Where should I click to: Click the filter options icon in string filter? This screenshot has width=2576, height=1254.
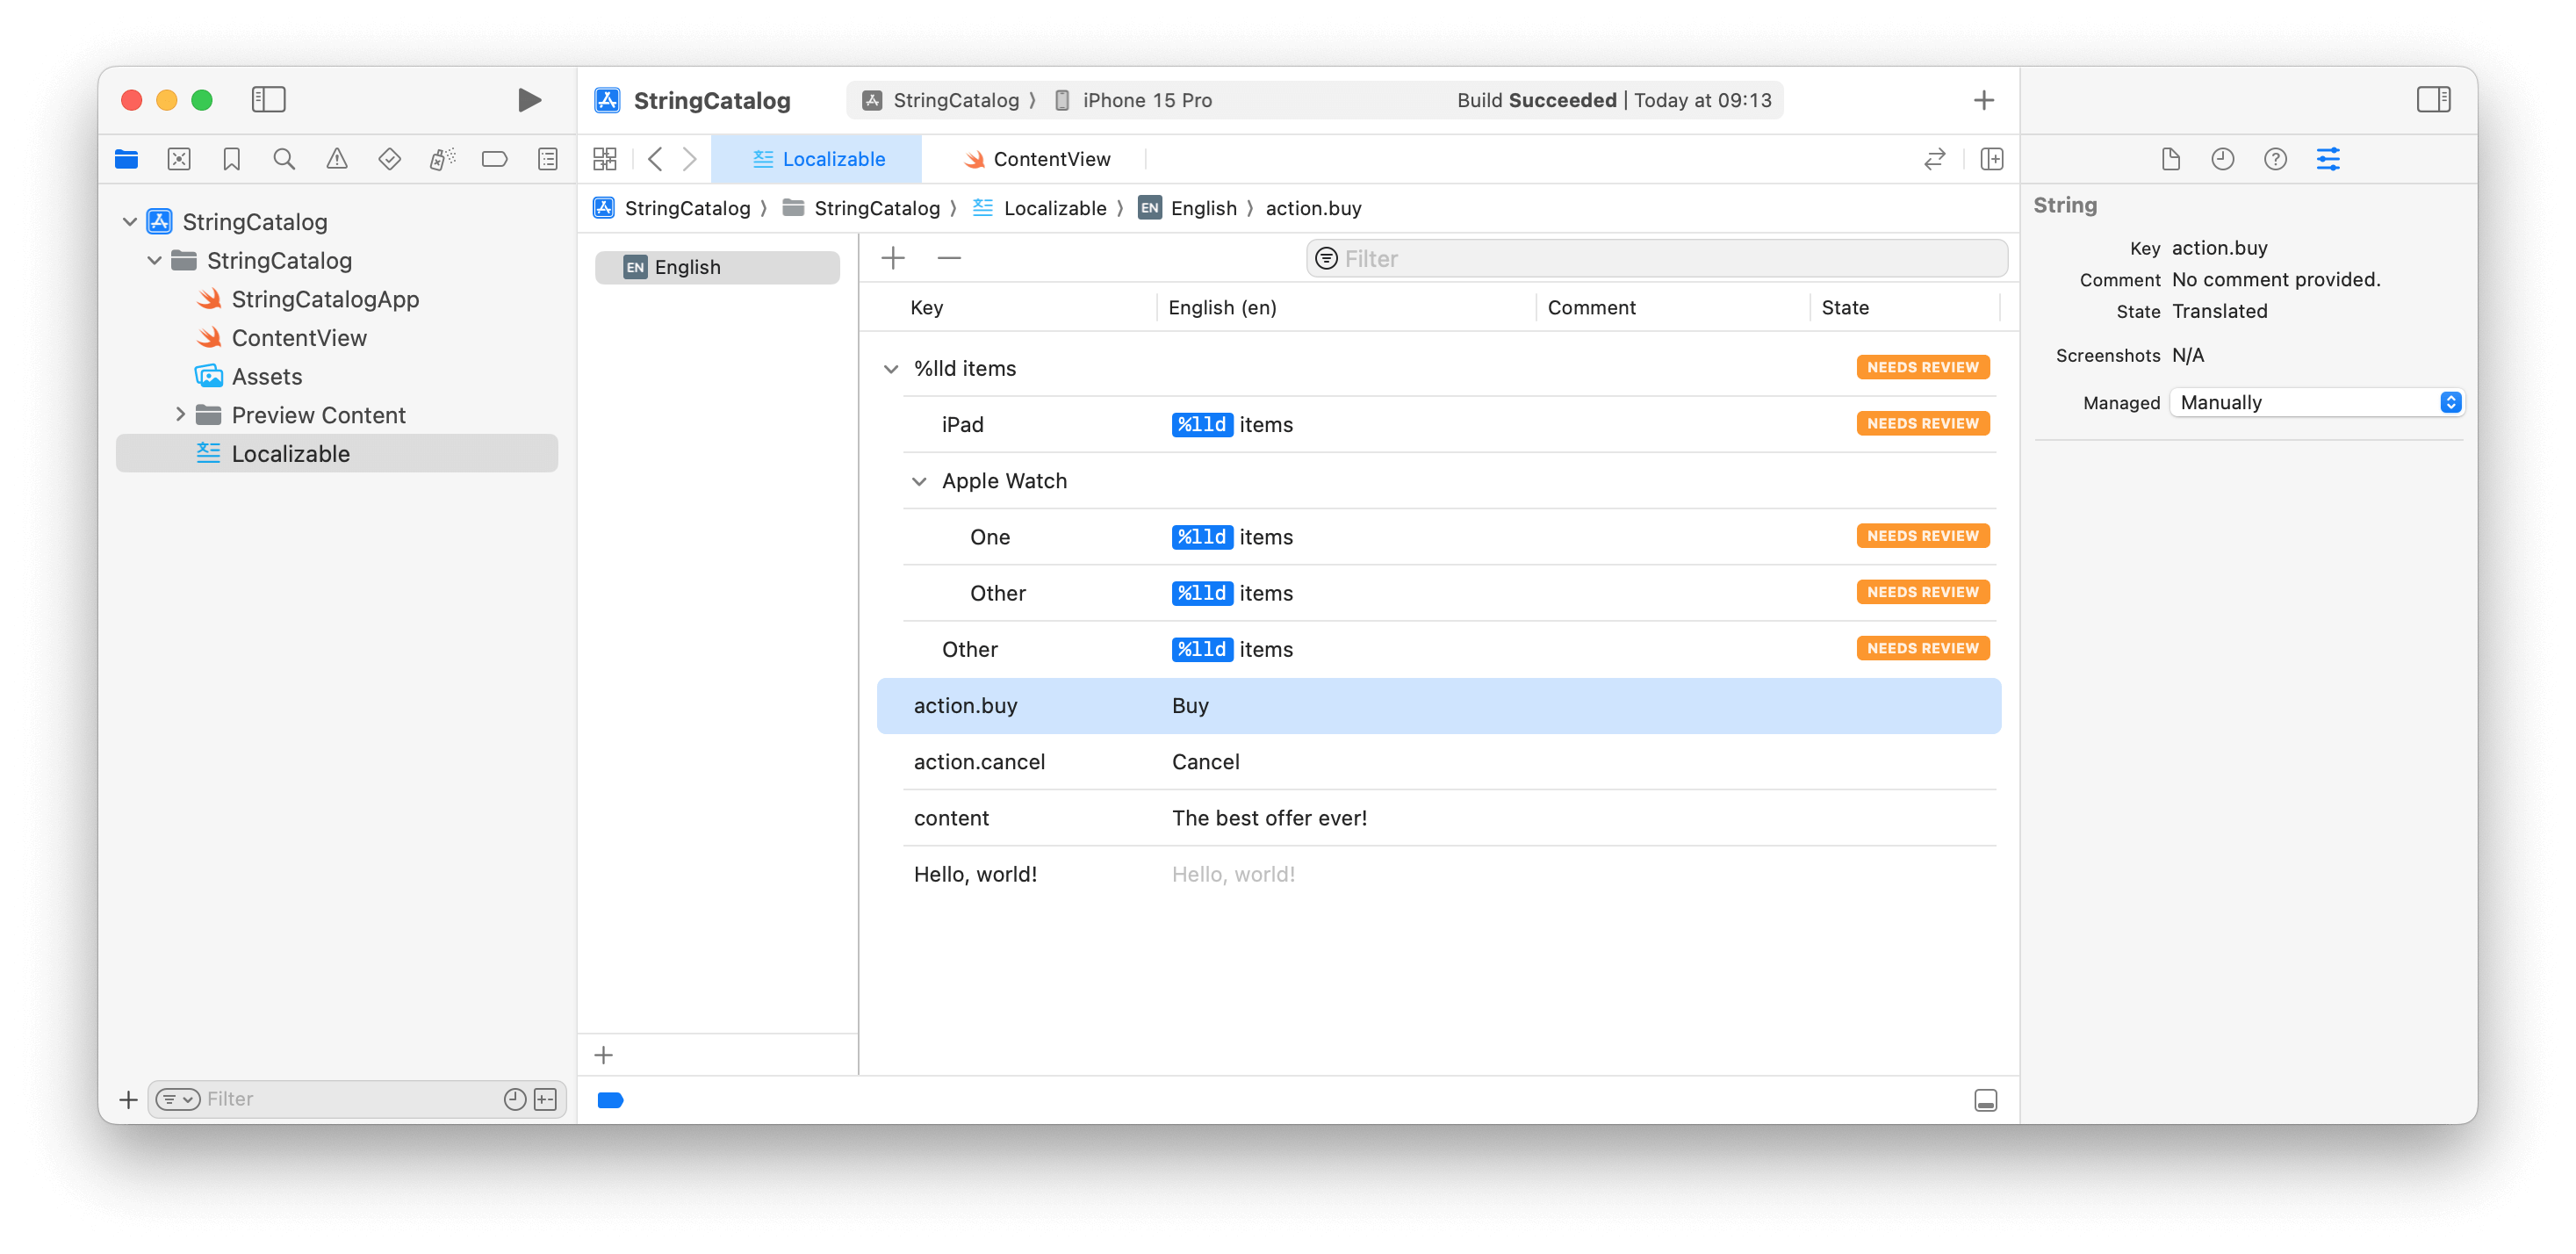click(1326, 259)
